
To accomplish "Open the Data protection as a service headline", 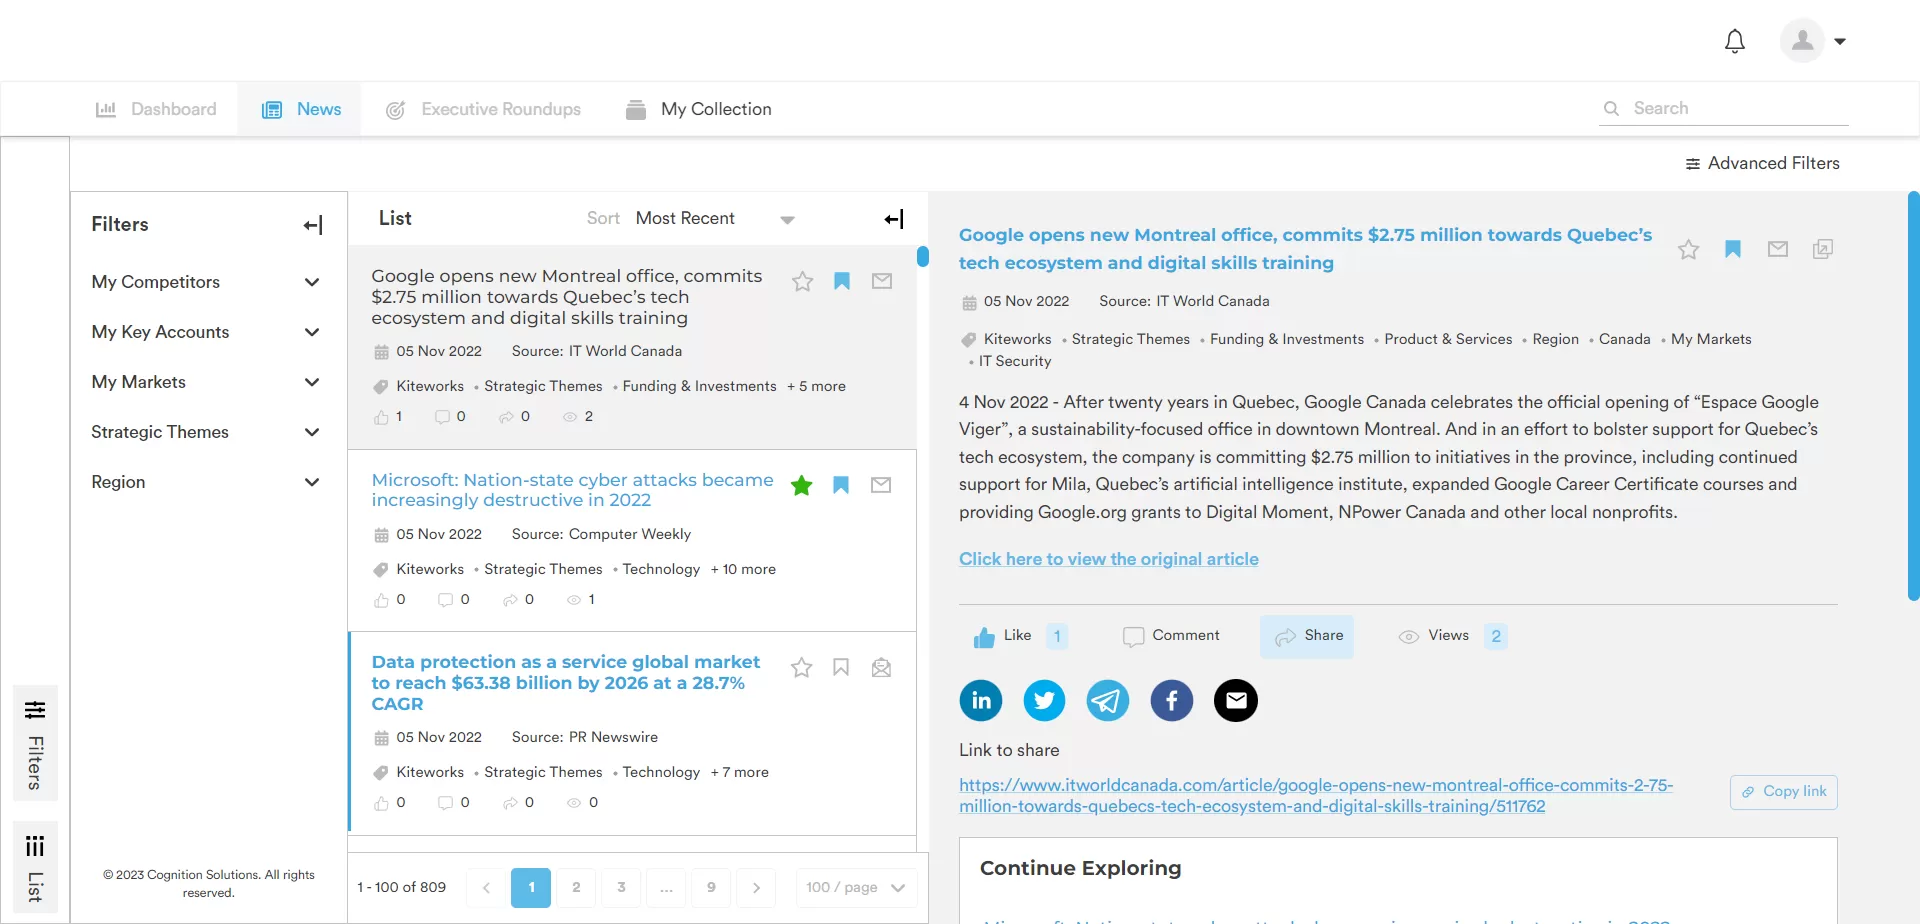I will coord(566,683).
